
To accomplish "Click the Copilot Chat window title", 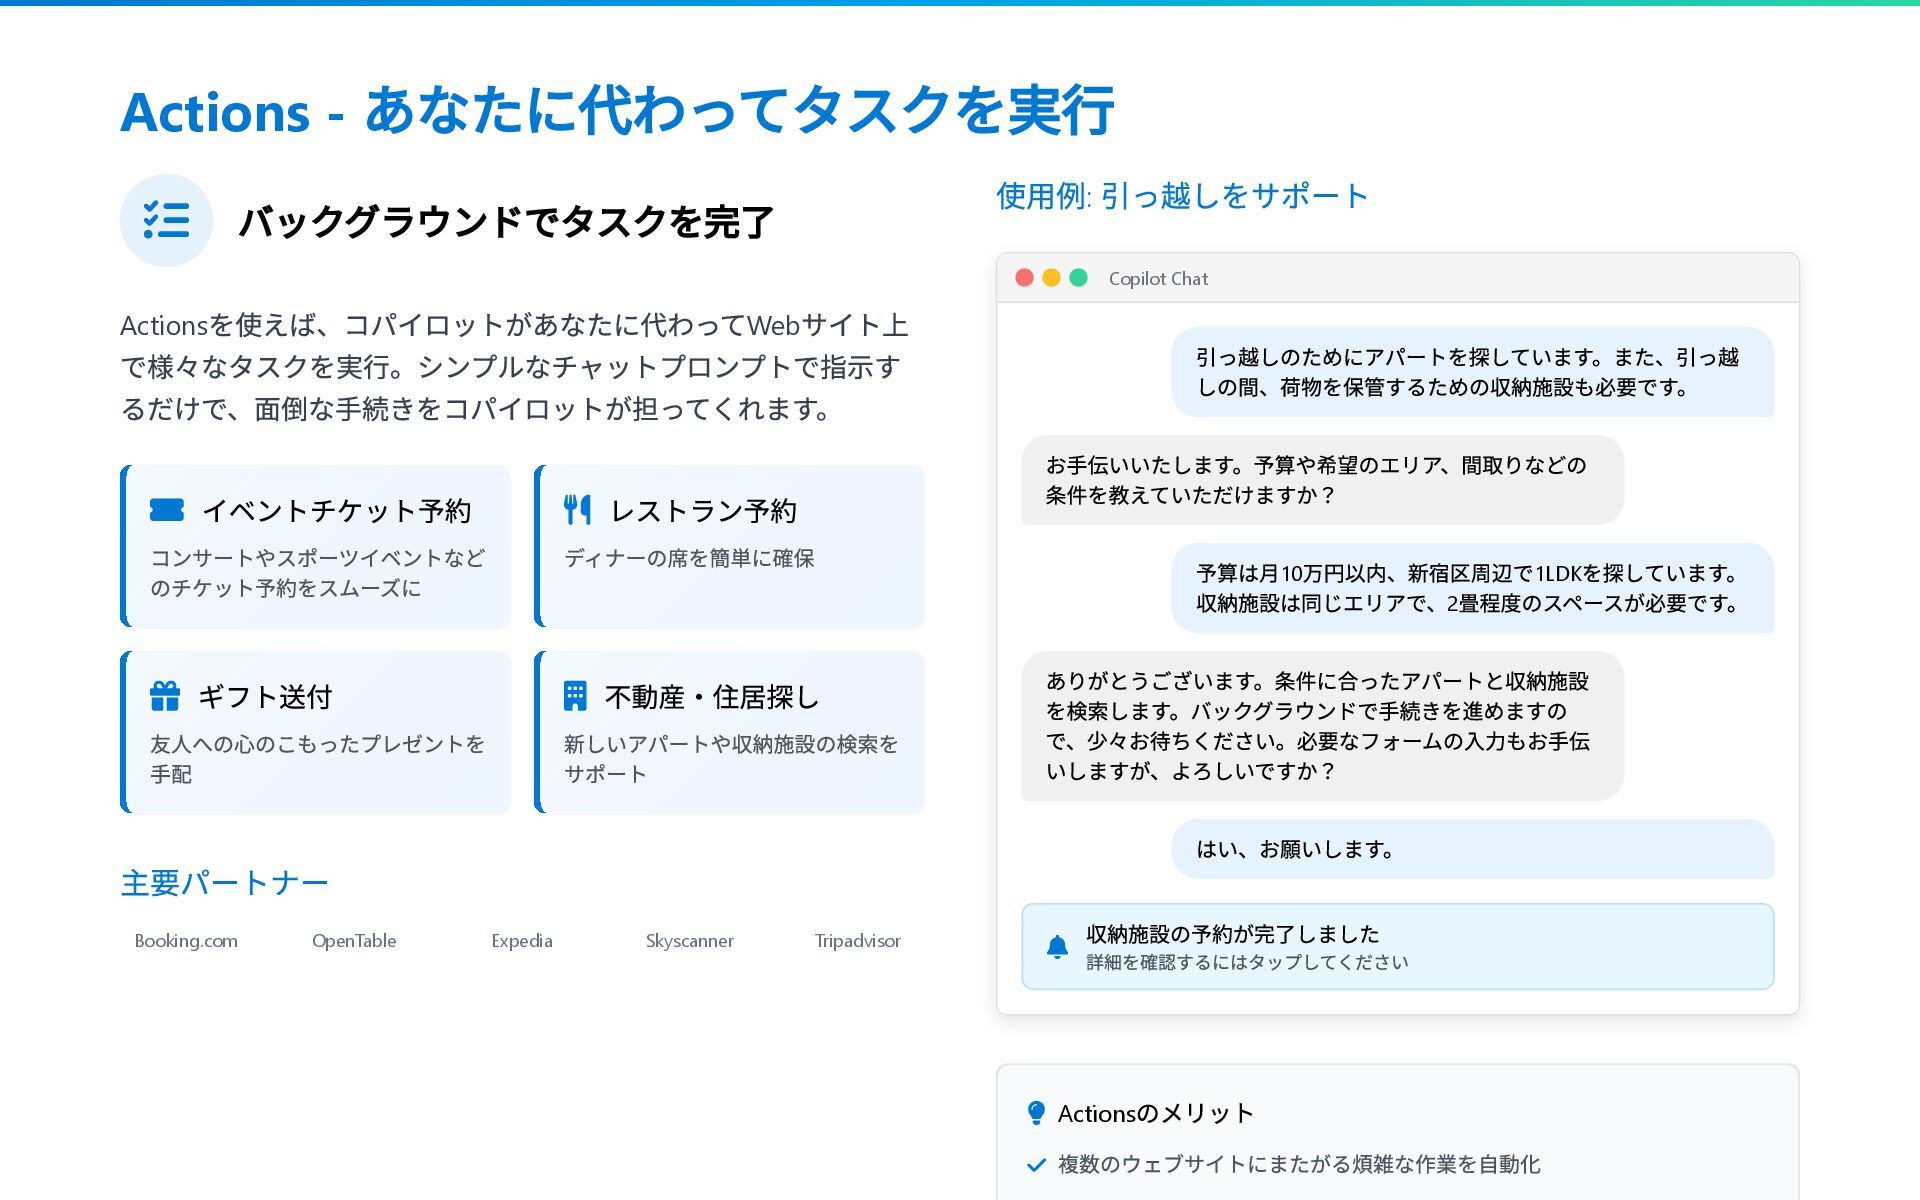I will [x=1158, y=279].
